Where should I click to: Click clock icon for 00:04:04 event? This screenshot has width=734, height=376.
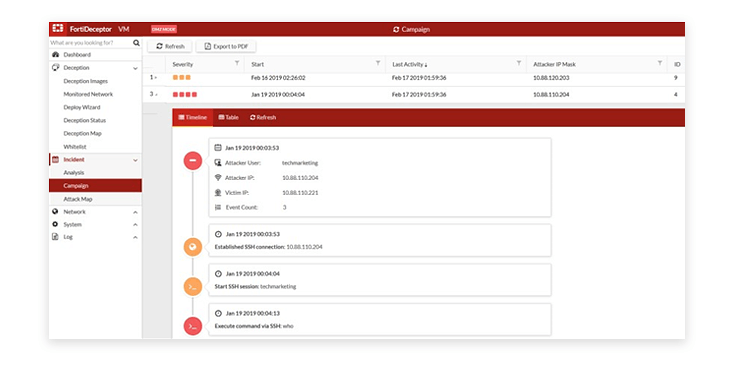[218, 274]
